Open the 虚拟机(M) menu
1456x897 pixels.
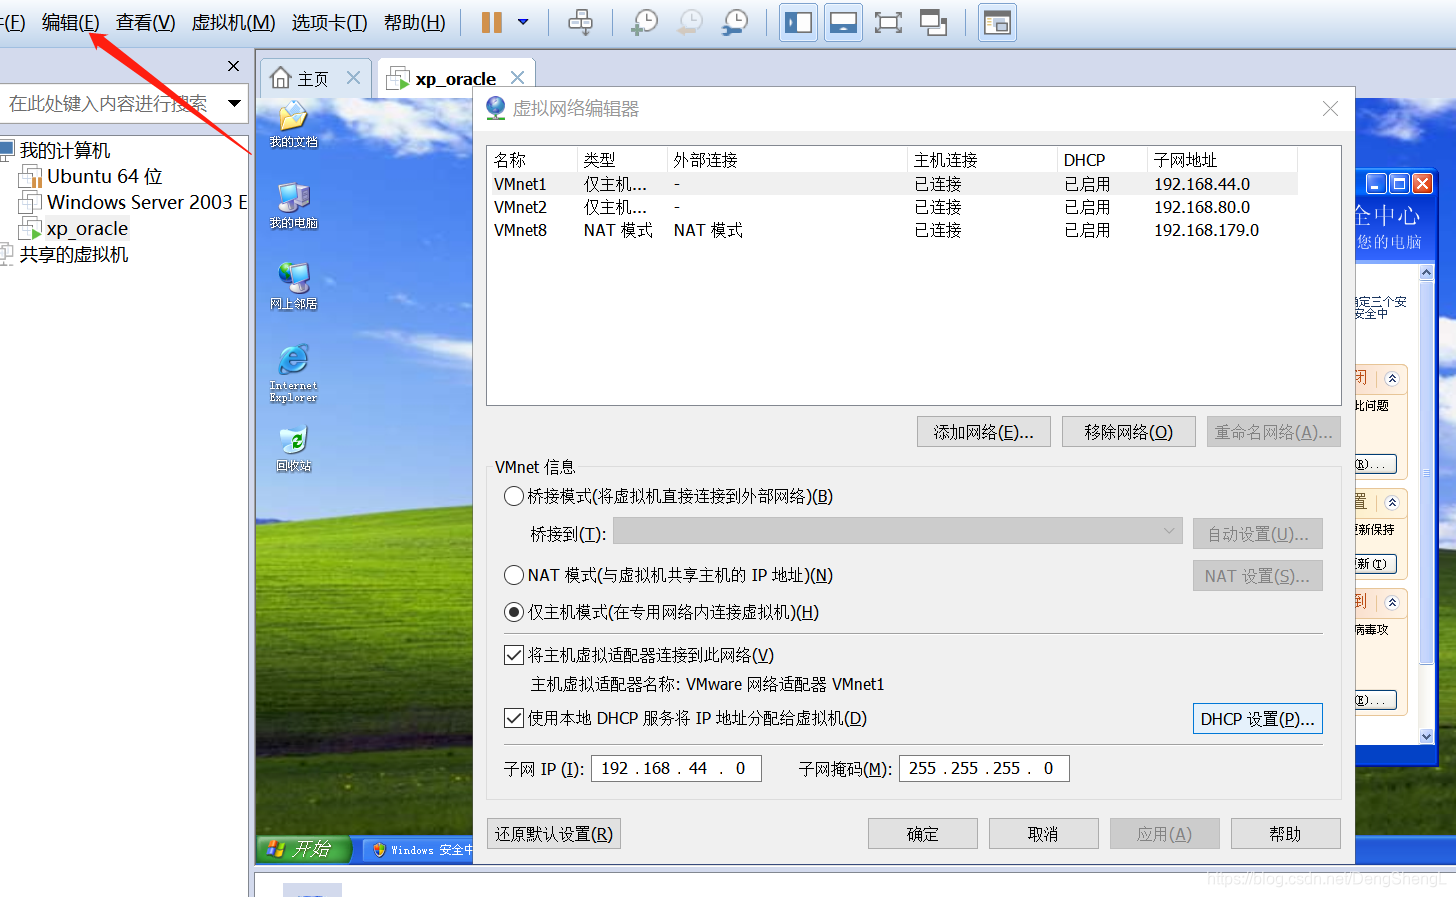coord(233,22)
